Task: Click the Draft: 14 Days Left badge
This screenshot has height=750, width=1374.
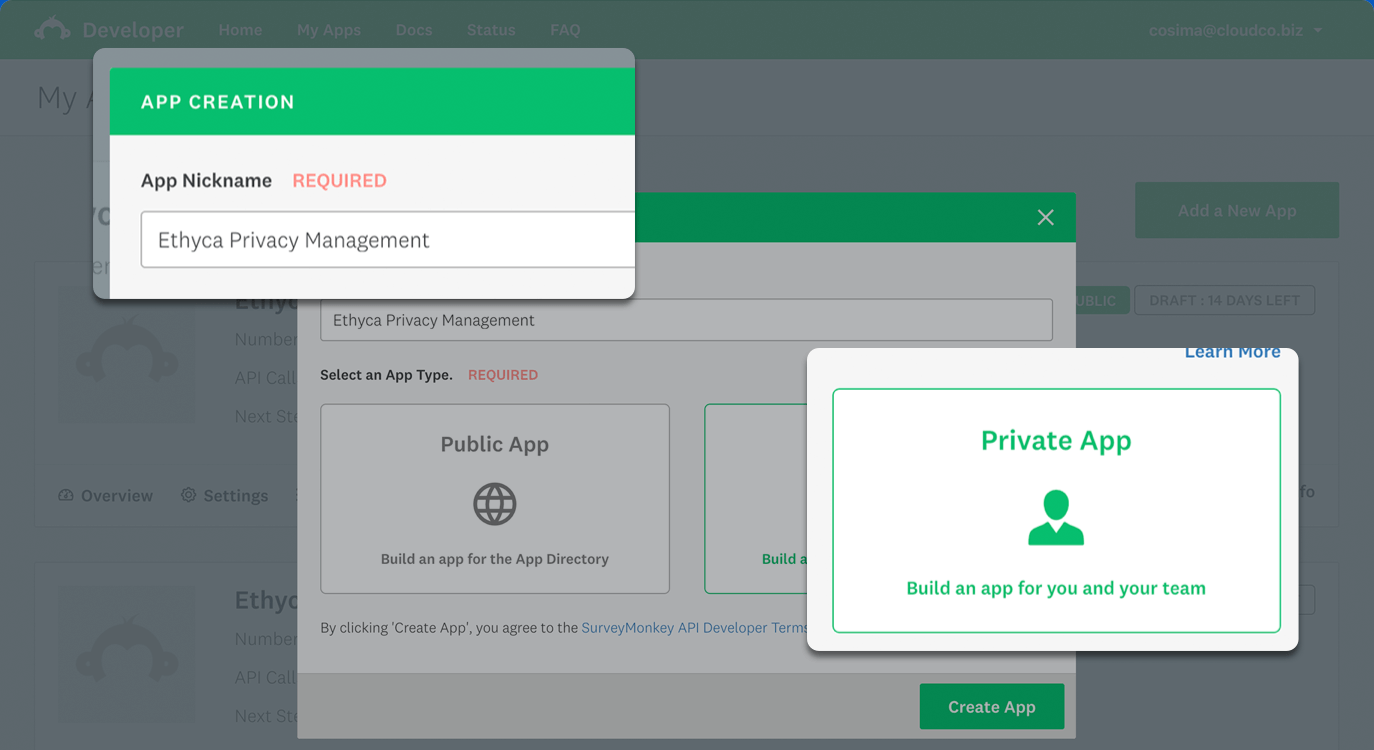Action: coord(1224,300)
